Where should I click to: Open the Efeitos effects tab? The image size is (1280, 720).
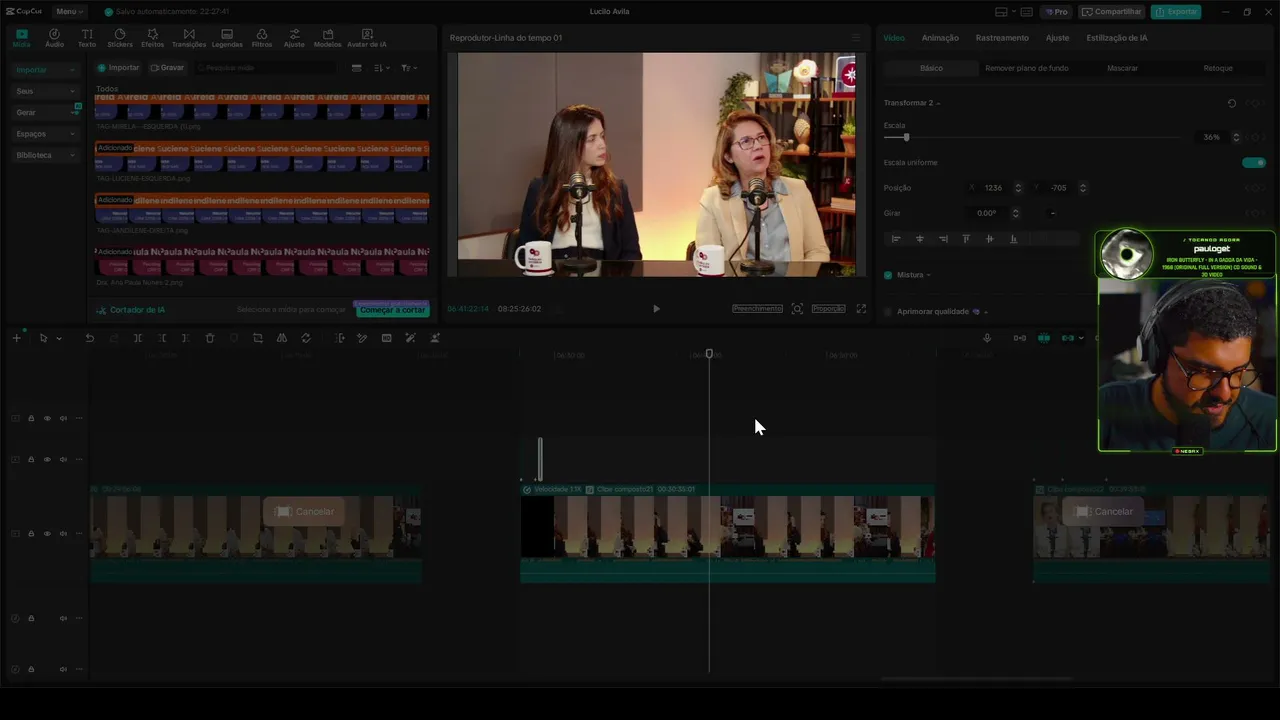(152, 38)
